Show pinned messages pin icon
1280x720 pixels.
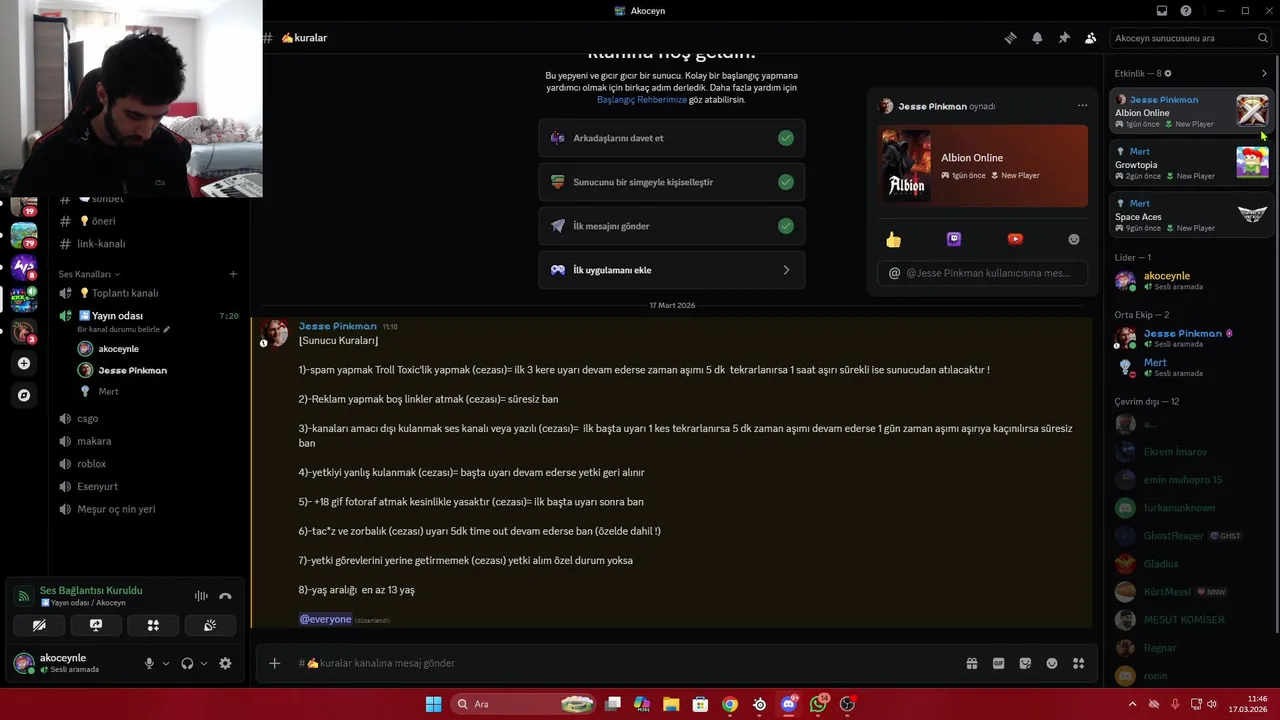[1064, 38]
